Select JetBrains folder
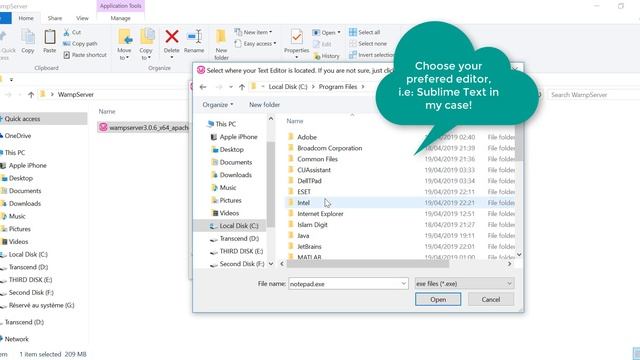 pyautogui.click(x=309, y=247)
